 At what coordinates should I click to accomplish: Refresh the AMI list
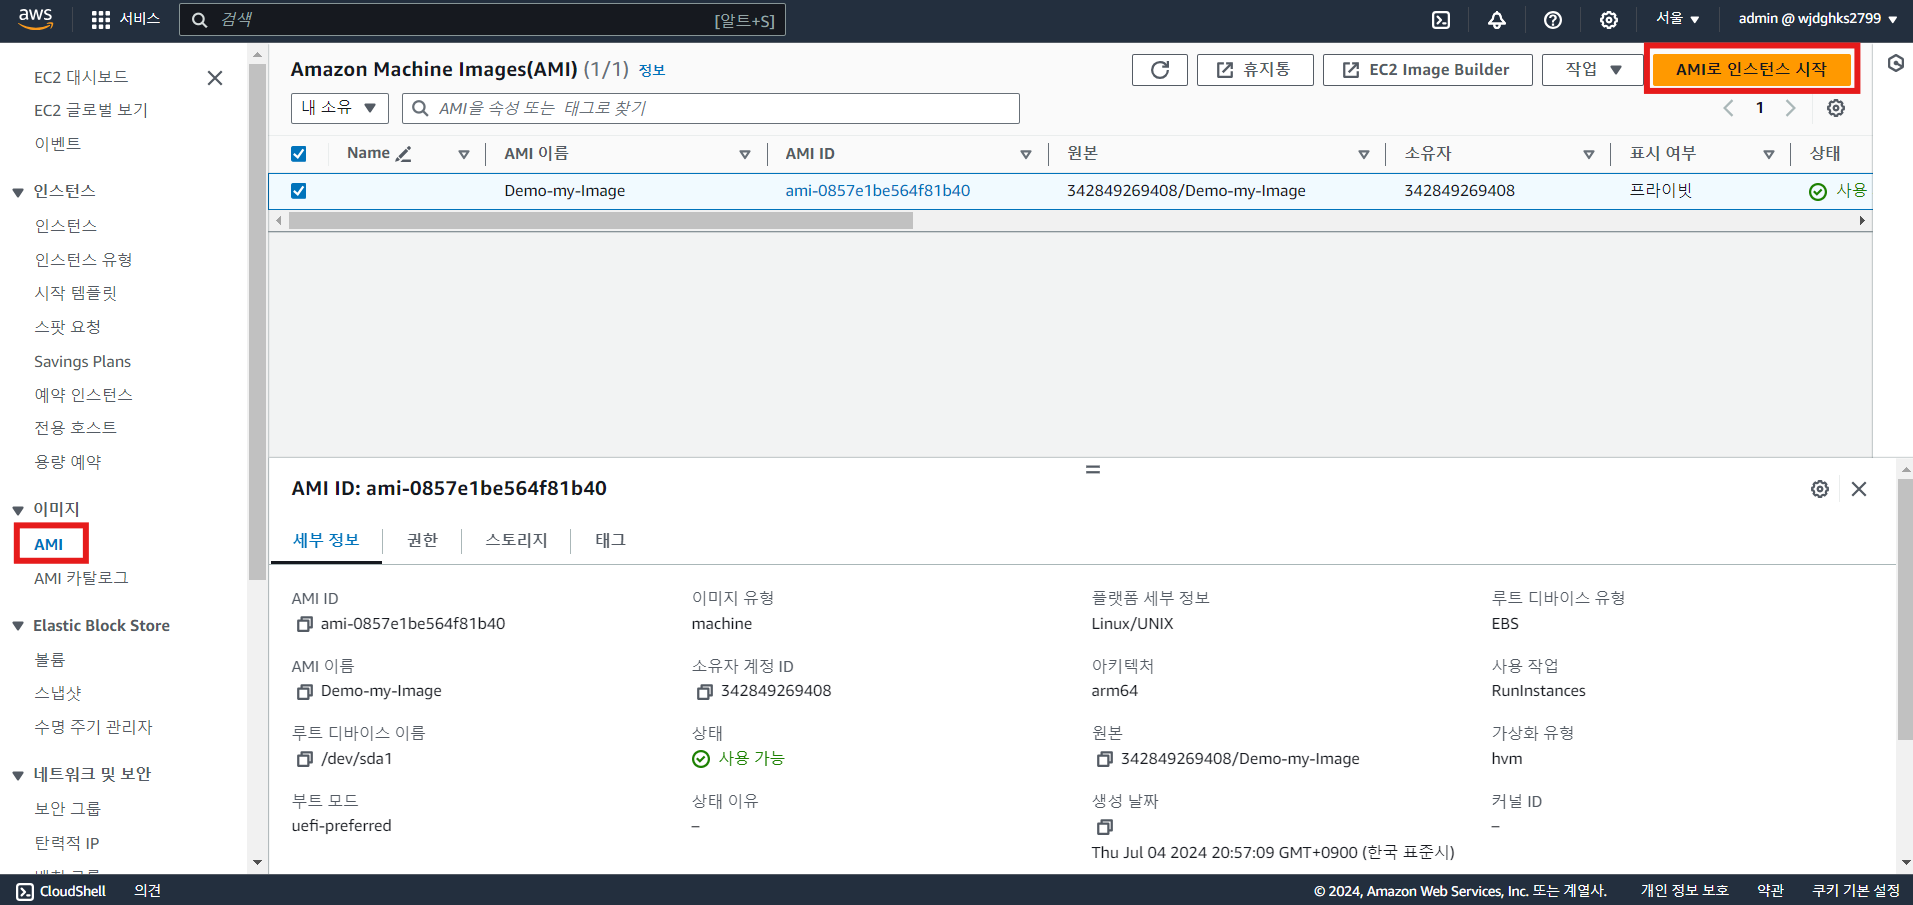pyautogui.click(x=1160, y=70)
